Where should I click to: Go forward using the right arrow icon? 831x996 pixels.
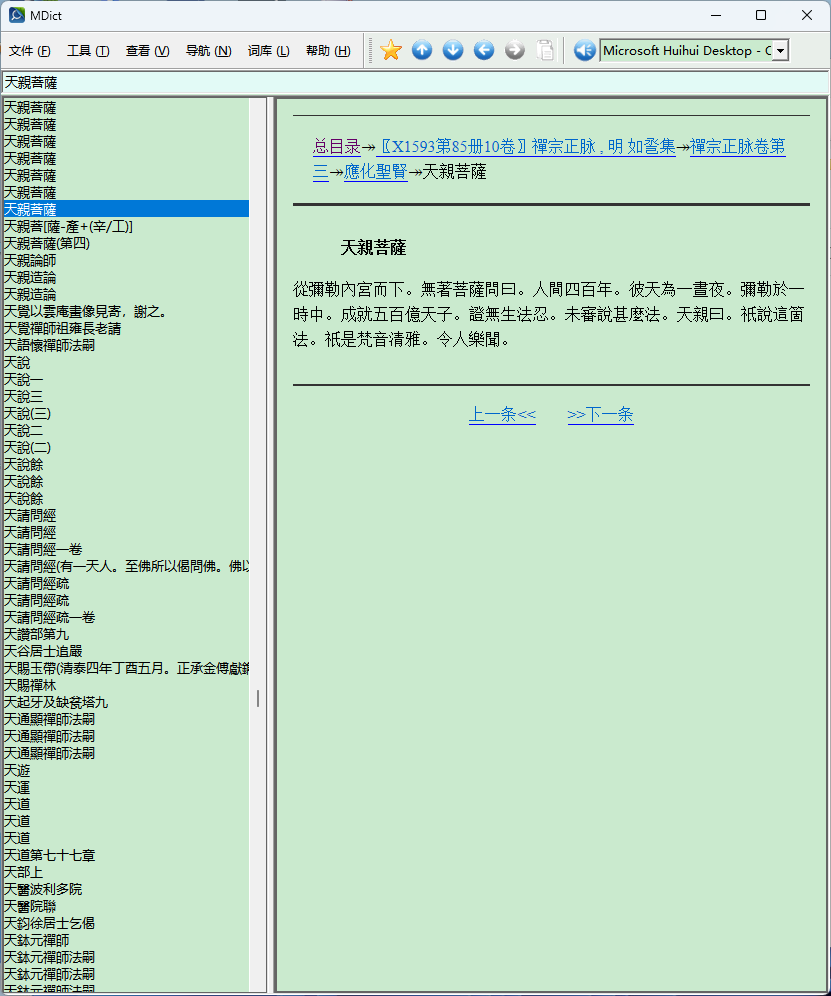coord(514,49)
